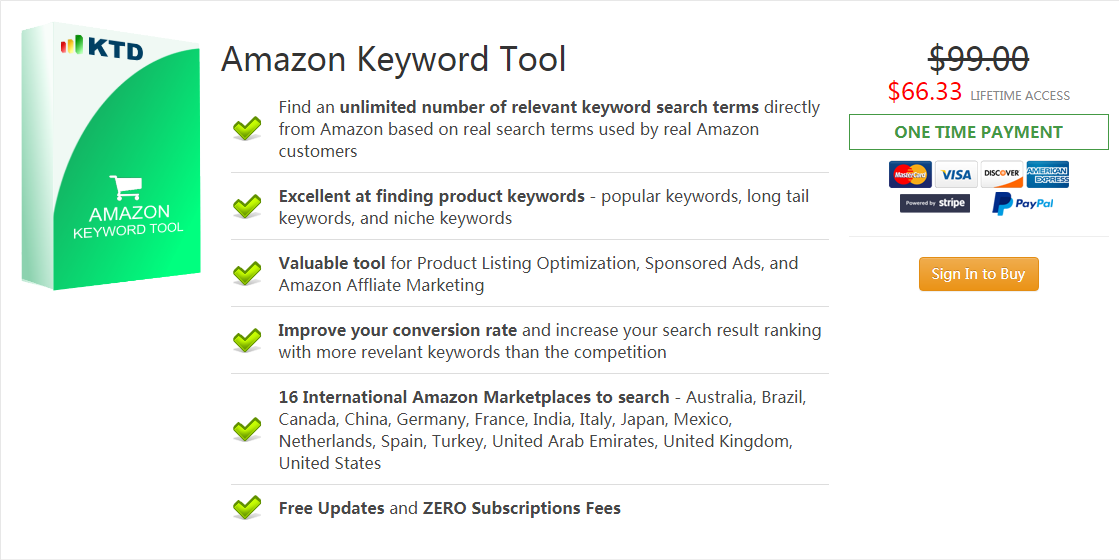This screenshot has width=1119, height=560.
Task: Click the shopping cart icon on box
Action: [x=126, y=188]
